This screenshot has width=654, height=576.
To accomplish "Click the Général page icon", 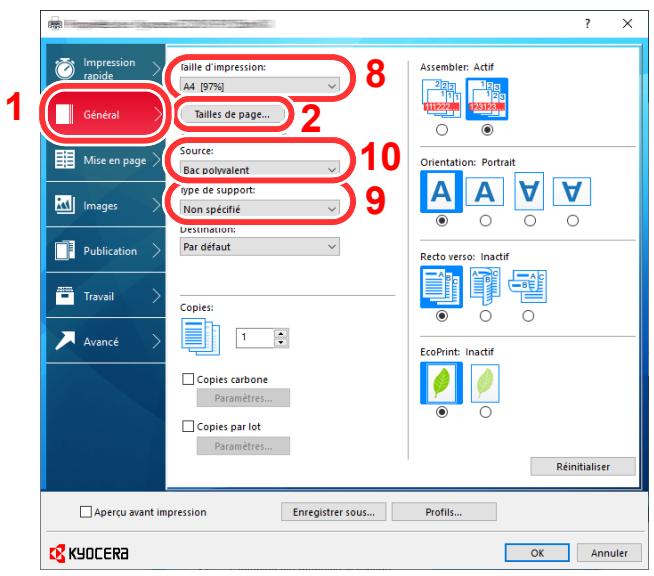I will tap(65, 114).
